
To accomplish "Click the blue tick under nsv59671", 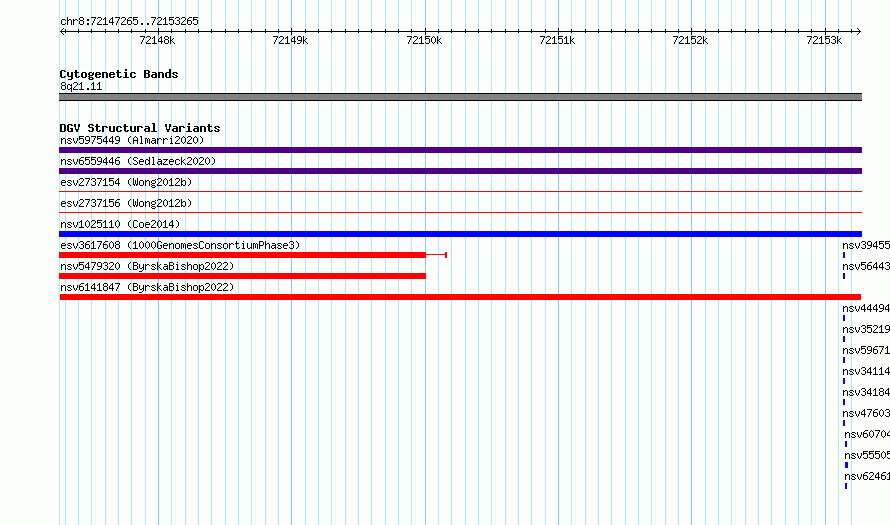I will [x=844, y=360].
